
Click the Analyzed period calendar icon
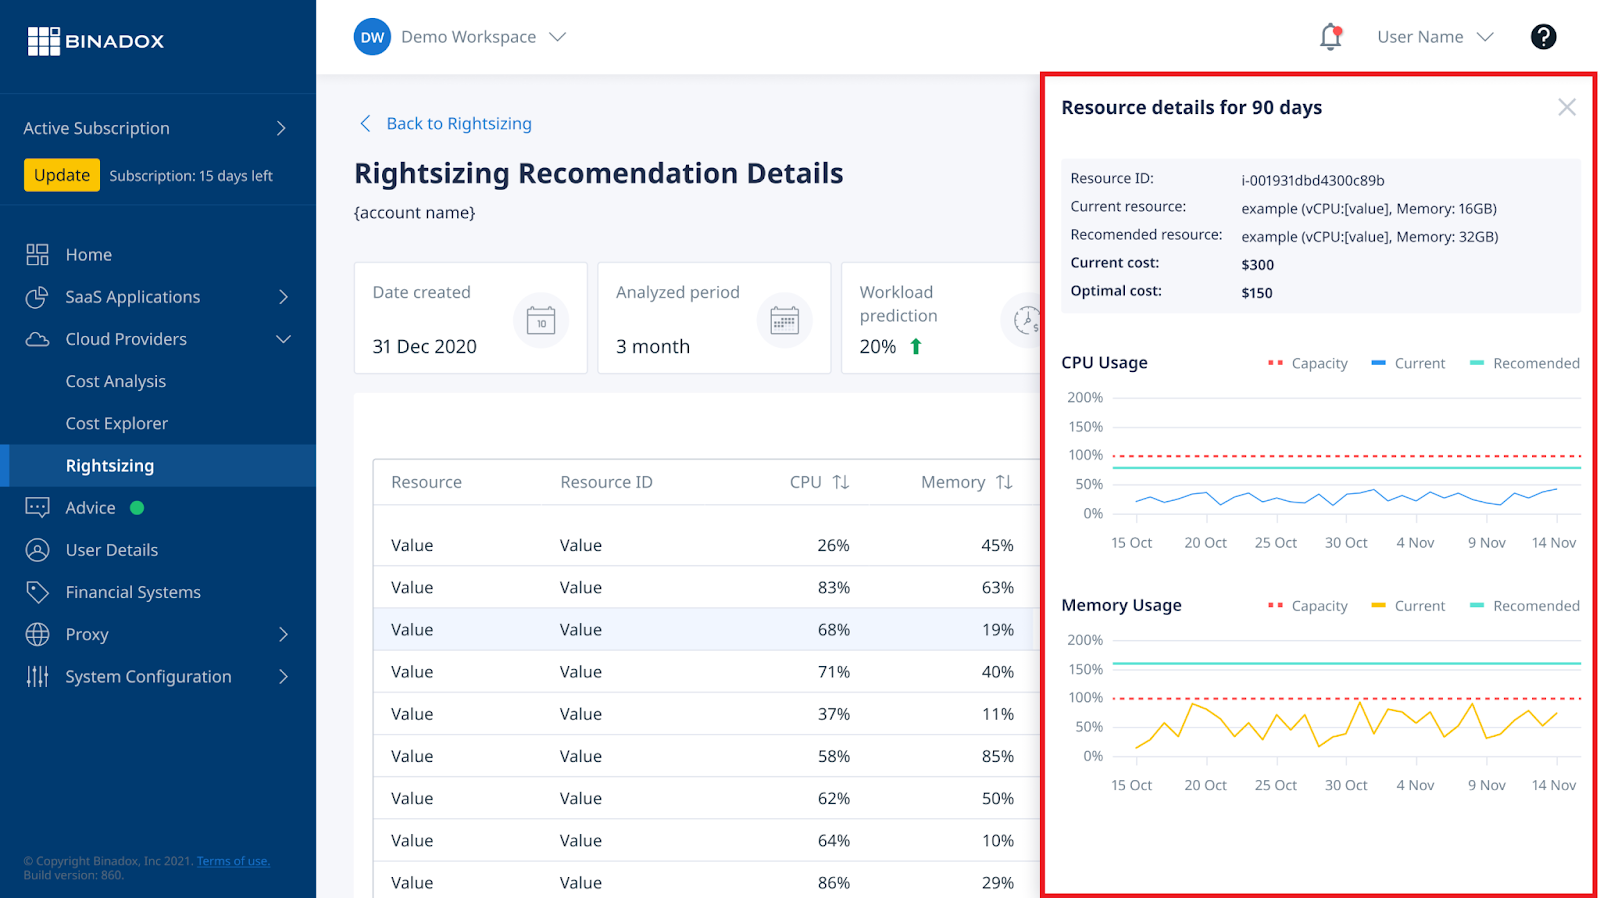point(784,320)
